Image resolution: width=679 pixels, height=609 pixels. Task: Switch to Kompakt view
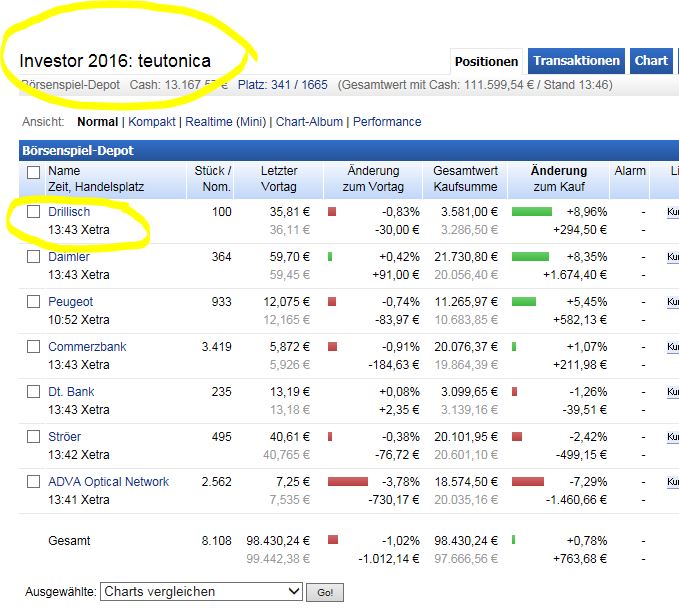coord(152,122)
